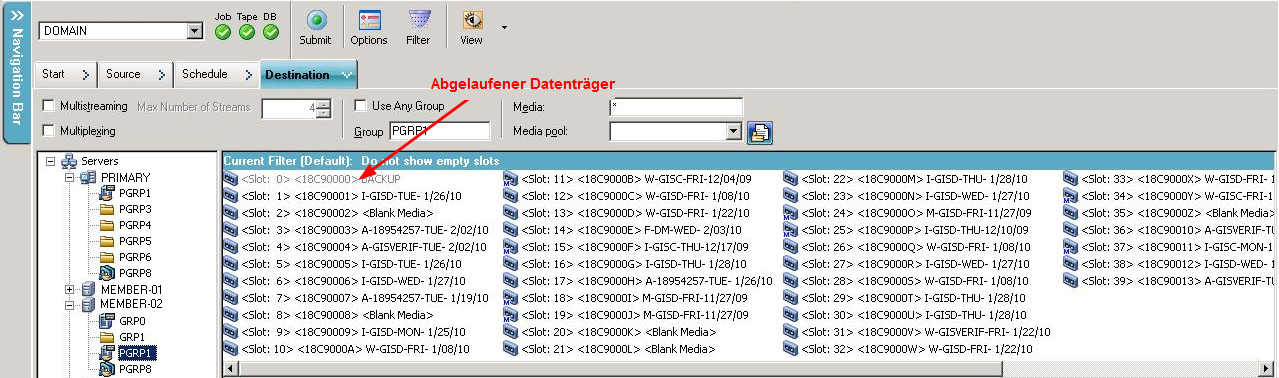Click tape icon of Slot 34
Viewport: 1279px width, 378px height.
tap(1070, 196)
